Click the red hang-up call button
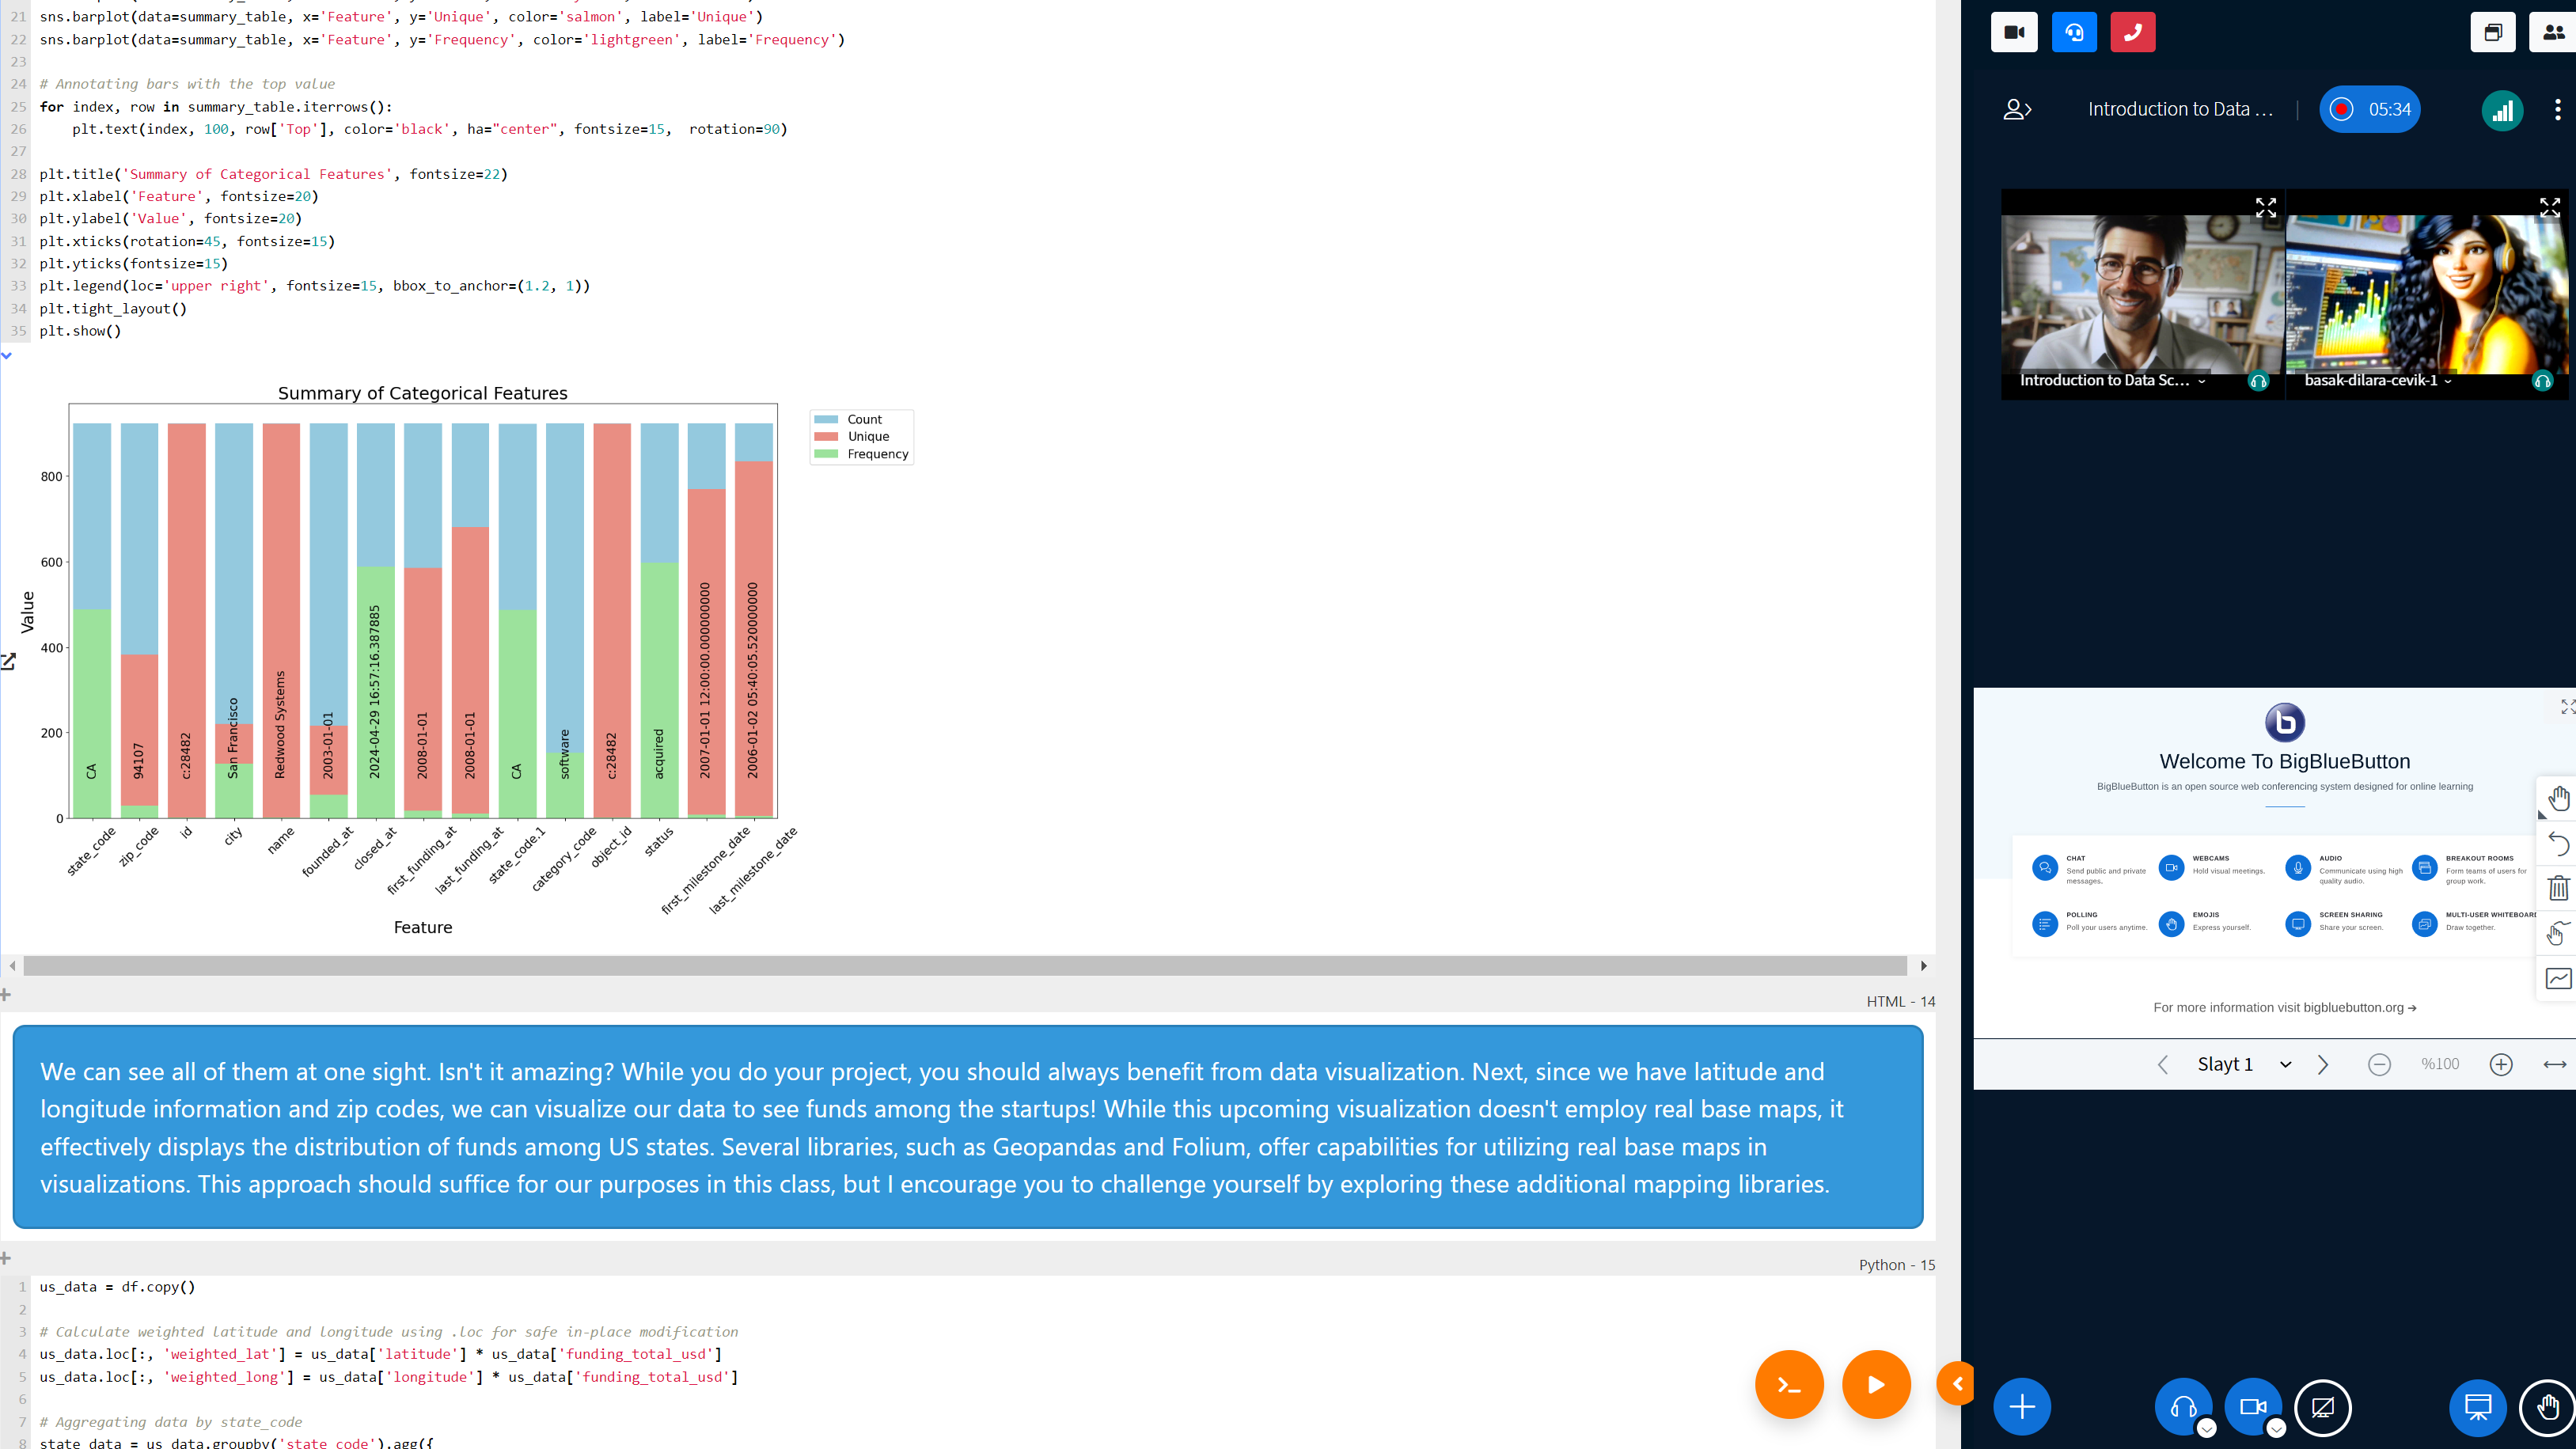This screenshot has height=1449, width=2576. pyautogui.click(x=2132, y=32)
